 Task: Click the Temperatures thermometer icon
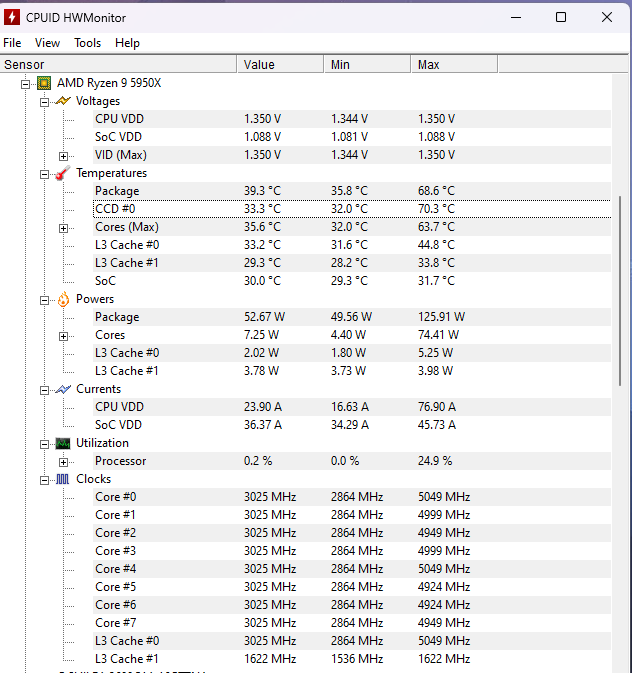tap(63, 173)
